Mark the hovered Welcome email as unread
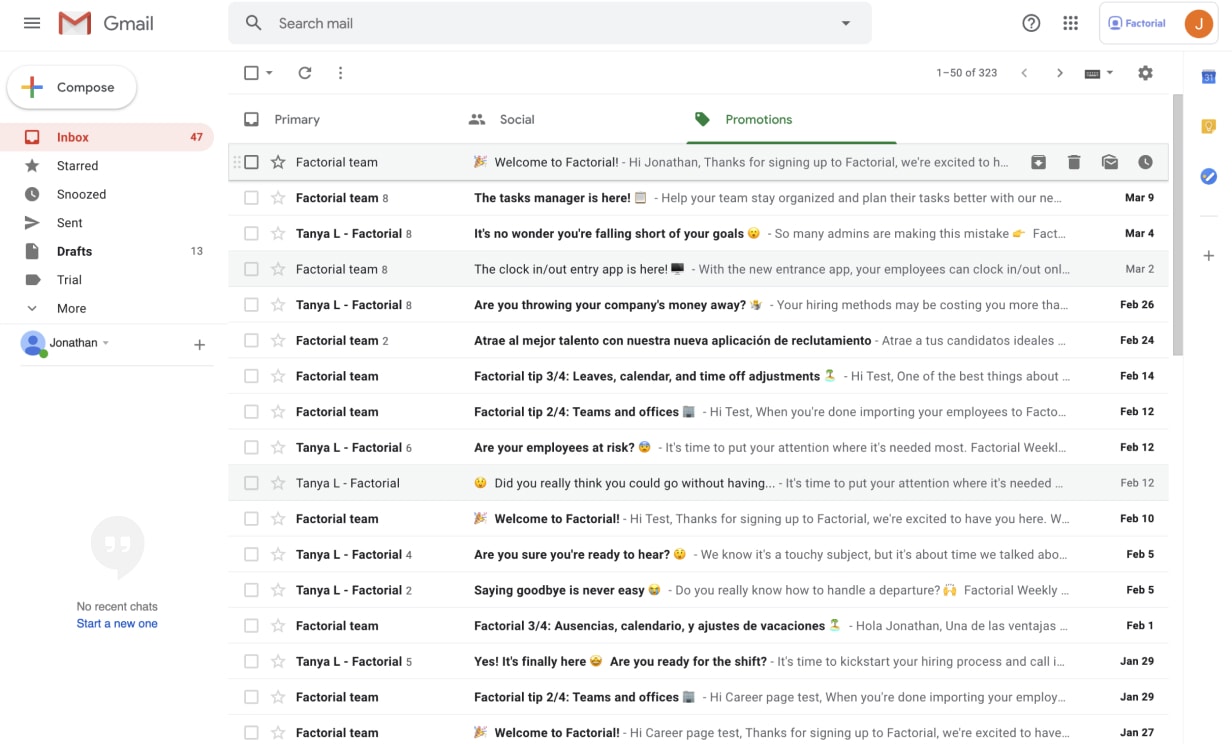The width and height of the screenshot is (1232, 744). 1110,162
